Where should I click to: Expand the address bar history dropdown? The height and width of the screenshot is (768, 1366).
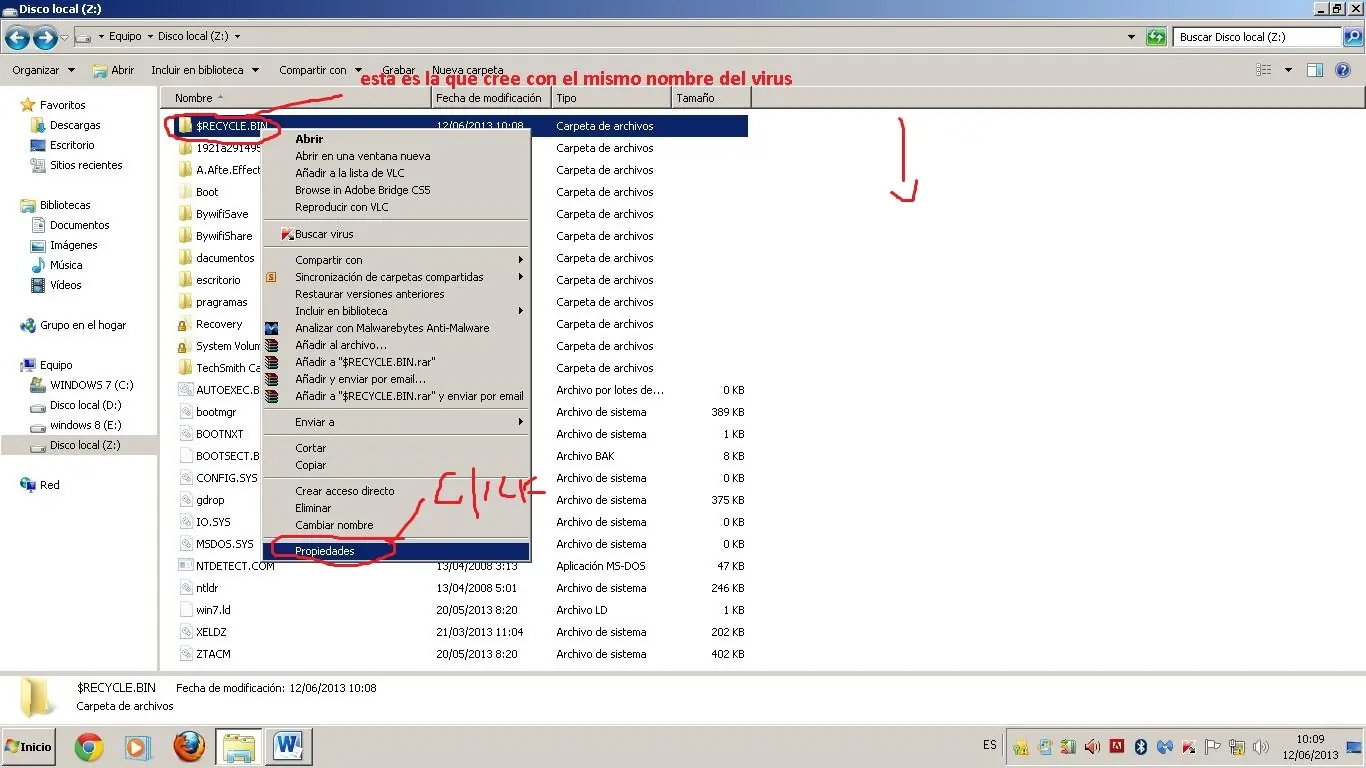tap(1132, 37)
